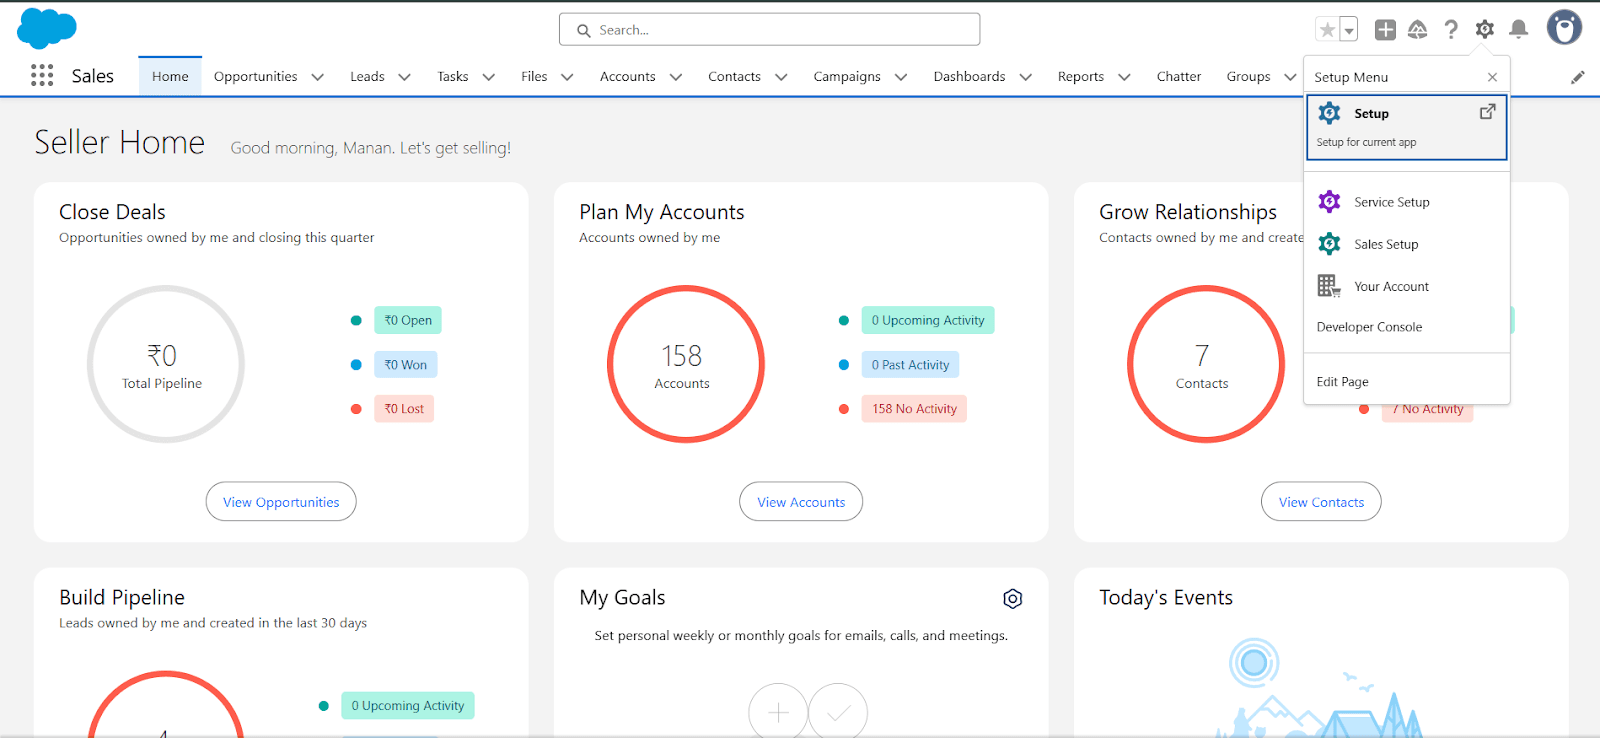Click the 7 Contacts ring chart
The image size is (1600, 743).
1206,364
